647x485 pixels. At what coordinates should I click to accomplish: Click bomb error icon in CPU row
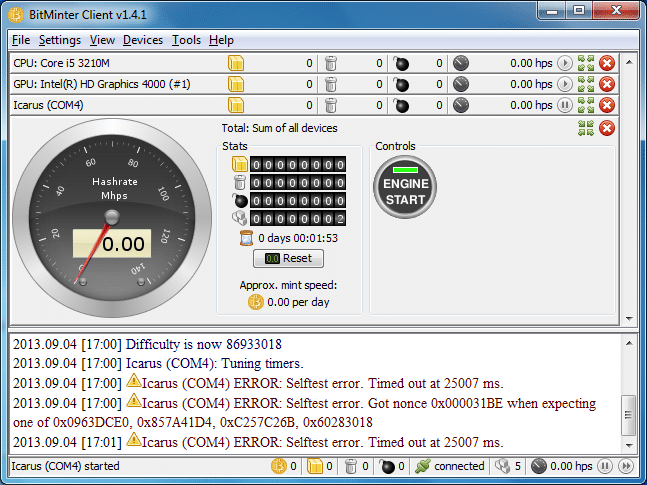click(x=401, y=63)
